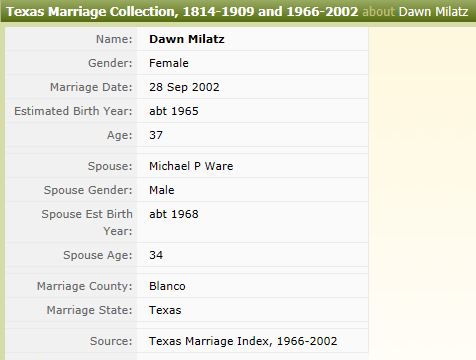Image resolution: width=476 pixels, height=360 pixels.
Task: Click the Marriage County value Blanco
Action: (x=167, y=286)
